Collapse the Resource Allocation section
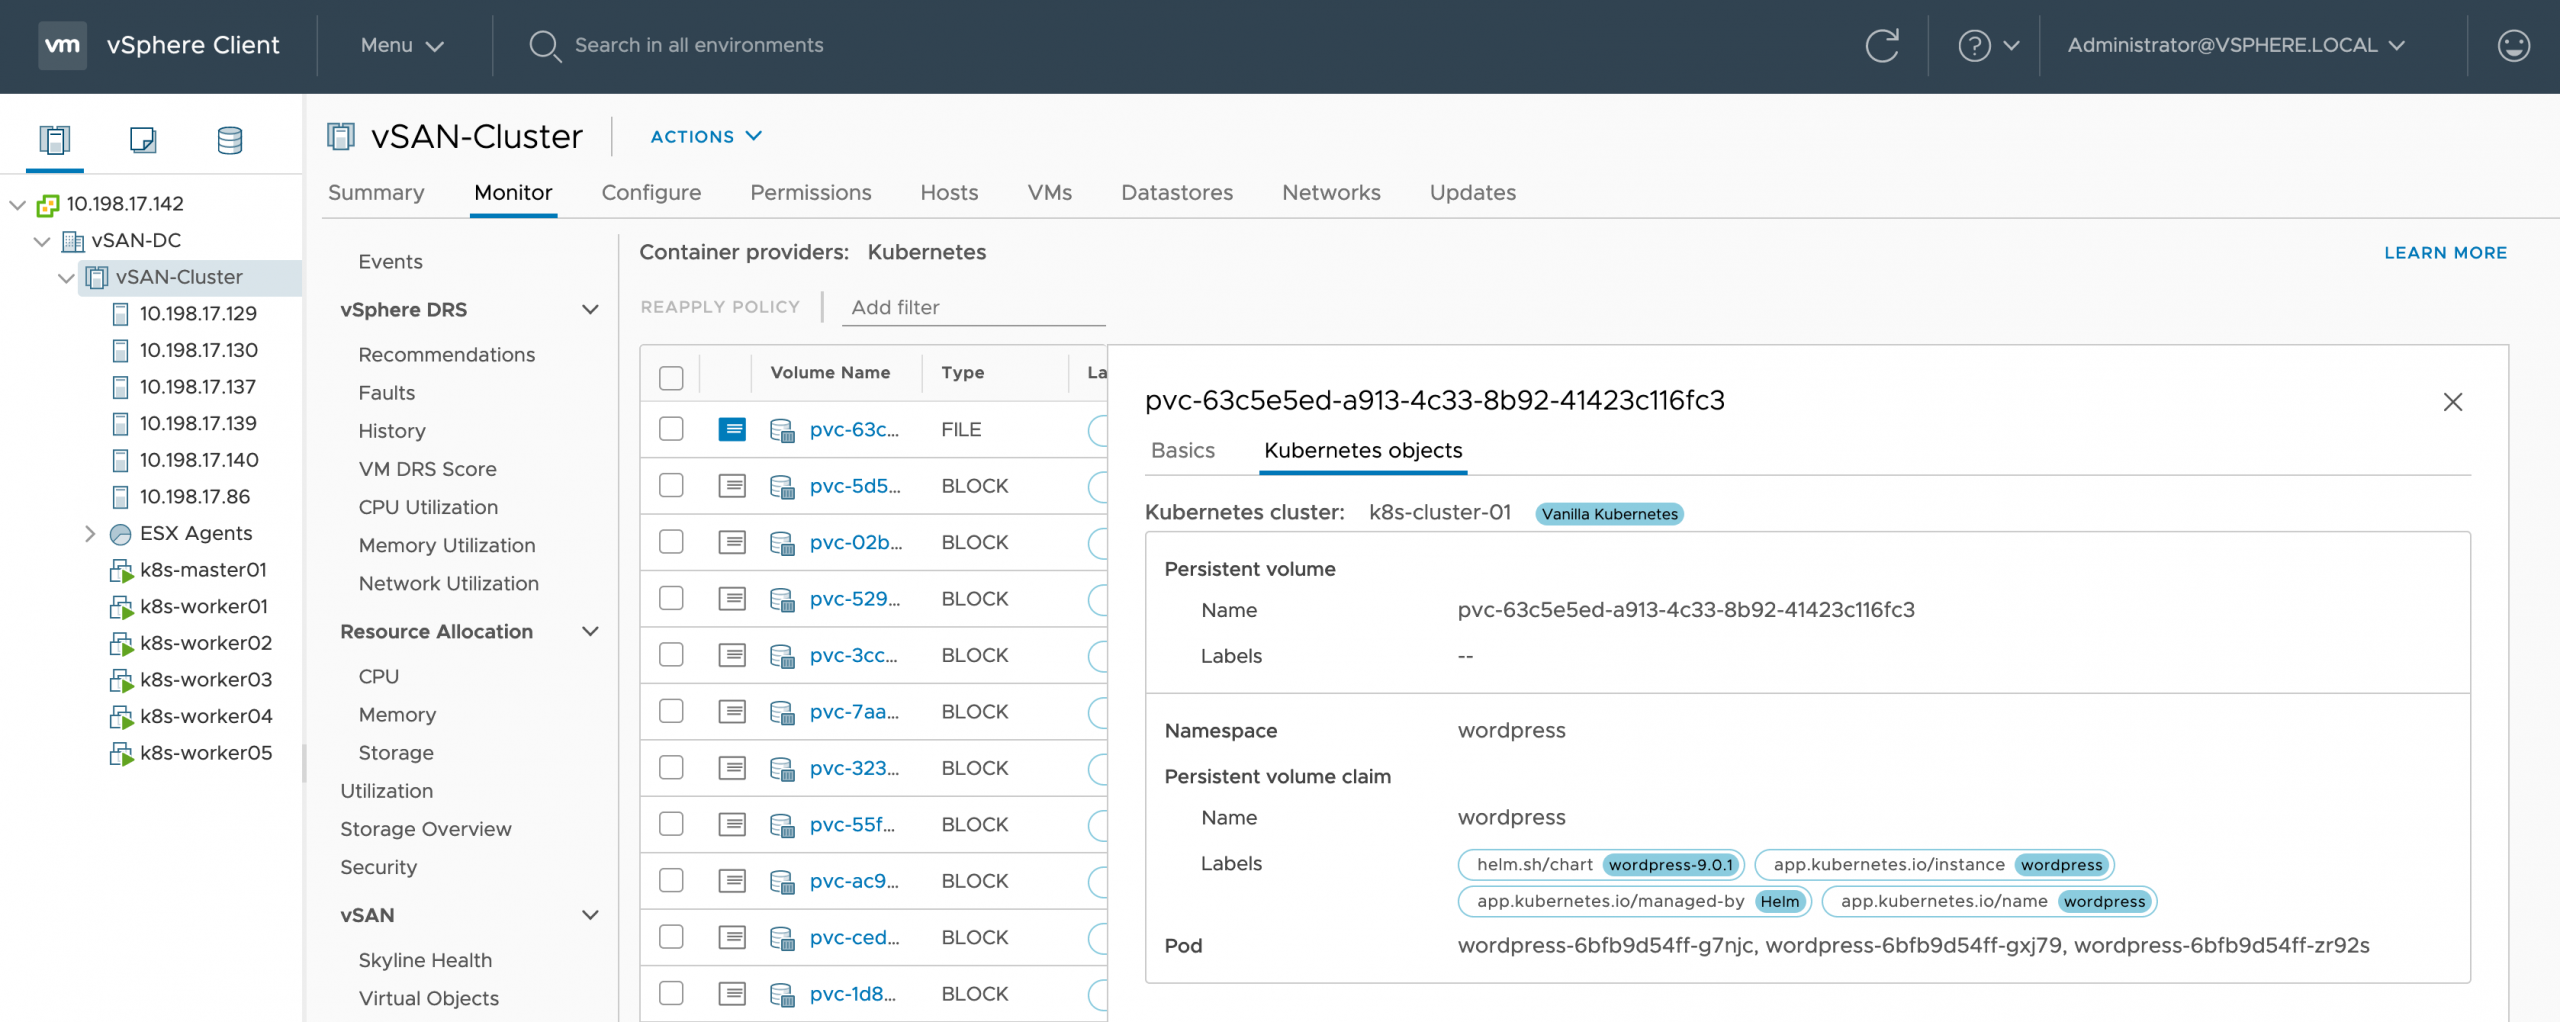Screen dimensions: 2560x1022 (x=590, y=632)
